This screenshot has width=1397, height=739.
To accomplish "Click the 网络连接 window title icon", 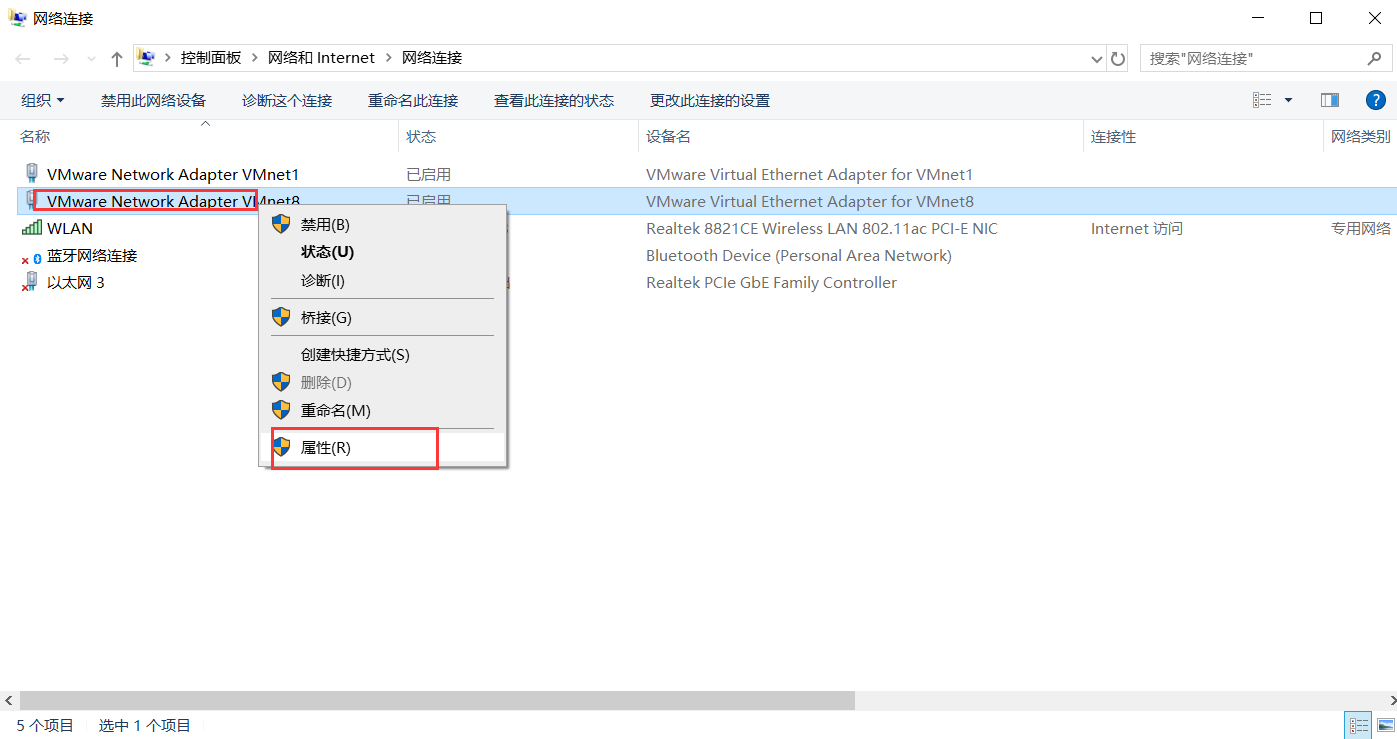I will pyautogui.click(x=17, y=18).
